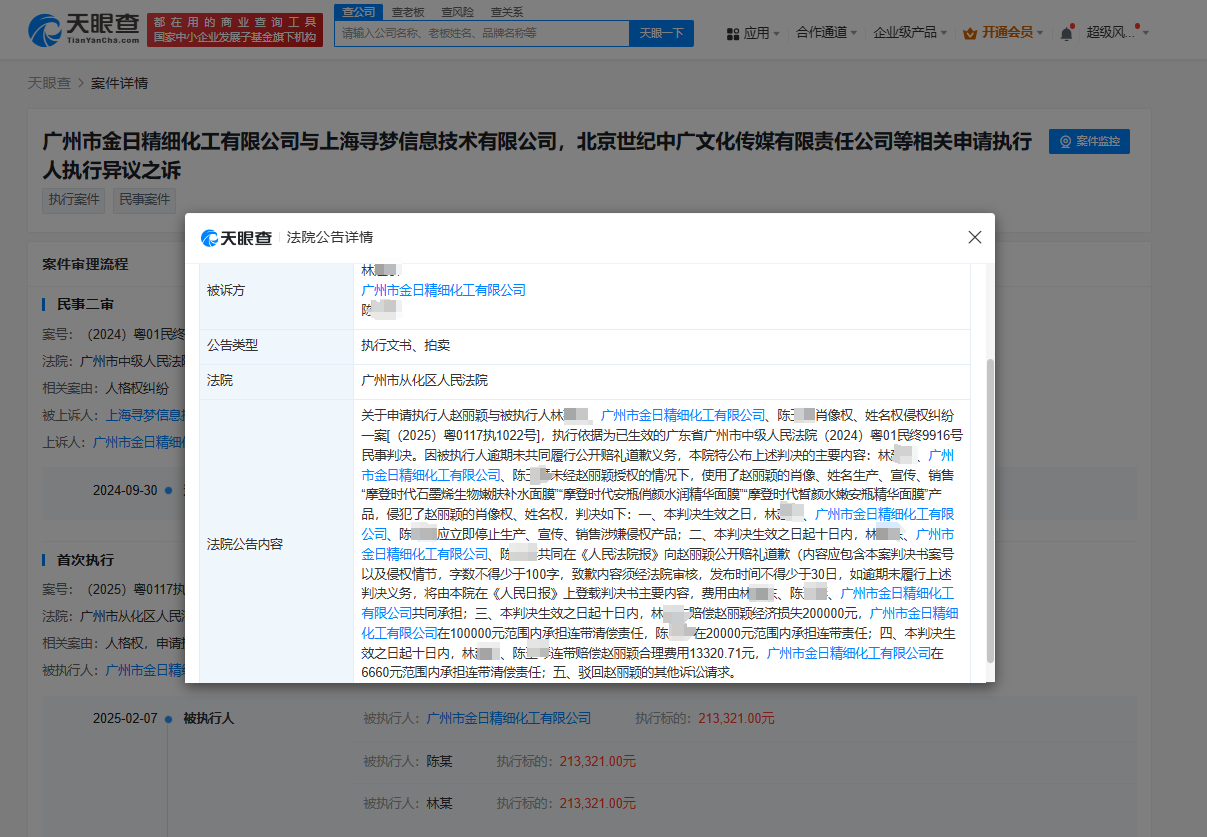Click the 执行案件 tag
The width and height of the screenshot is (1207, 837).
[75, 199]
